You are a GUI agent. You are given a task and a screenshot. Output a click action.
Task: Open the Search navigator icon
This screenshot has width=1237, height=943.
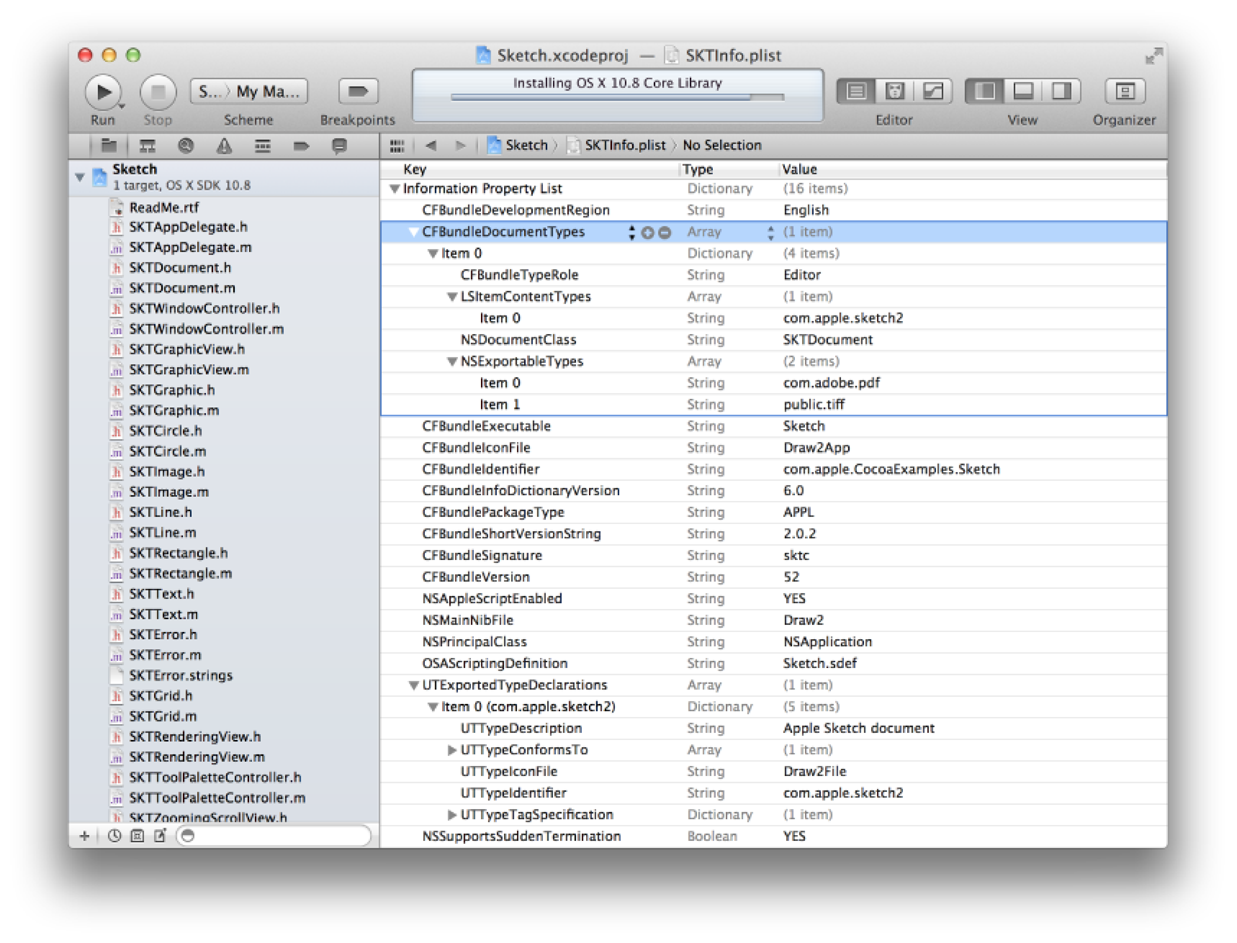coord(185,145)
